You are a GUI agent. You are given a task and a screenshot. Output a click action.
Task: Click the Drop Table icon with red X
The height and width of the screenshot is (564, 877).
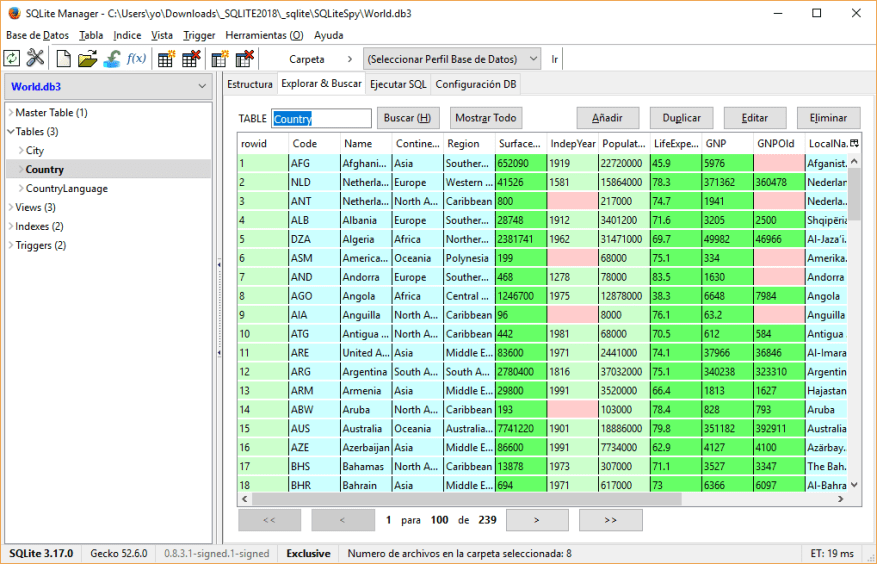[x=191, y=59]
